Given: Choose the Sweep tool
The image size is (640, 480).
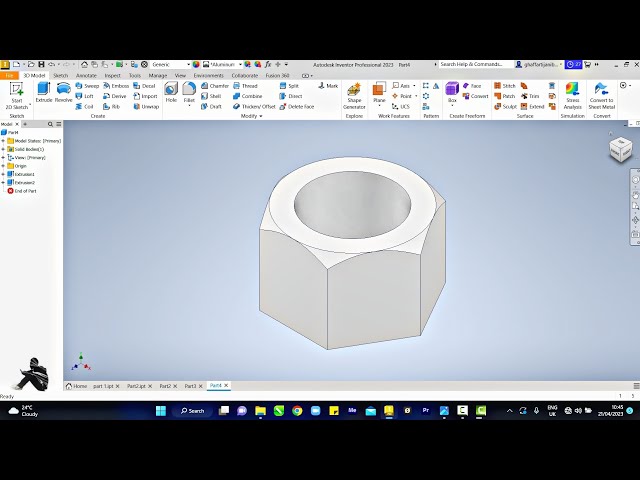Looking at the screenshot, I should point(87,86).
